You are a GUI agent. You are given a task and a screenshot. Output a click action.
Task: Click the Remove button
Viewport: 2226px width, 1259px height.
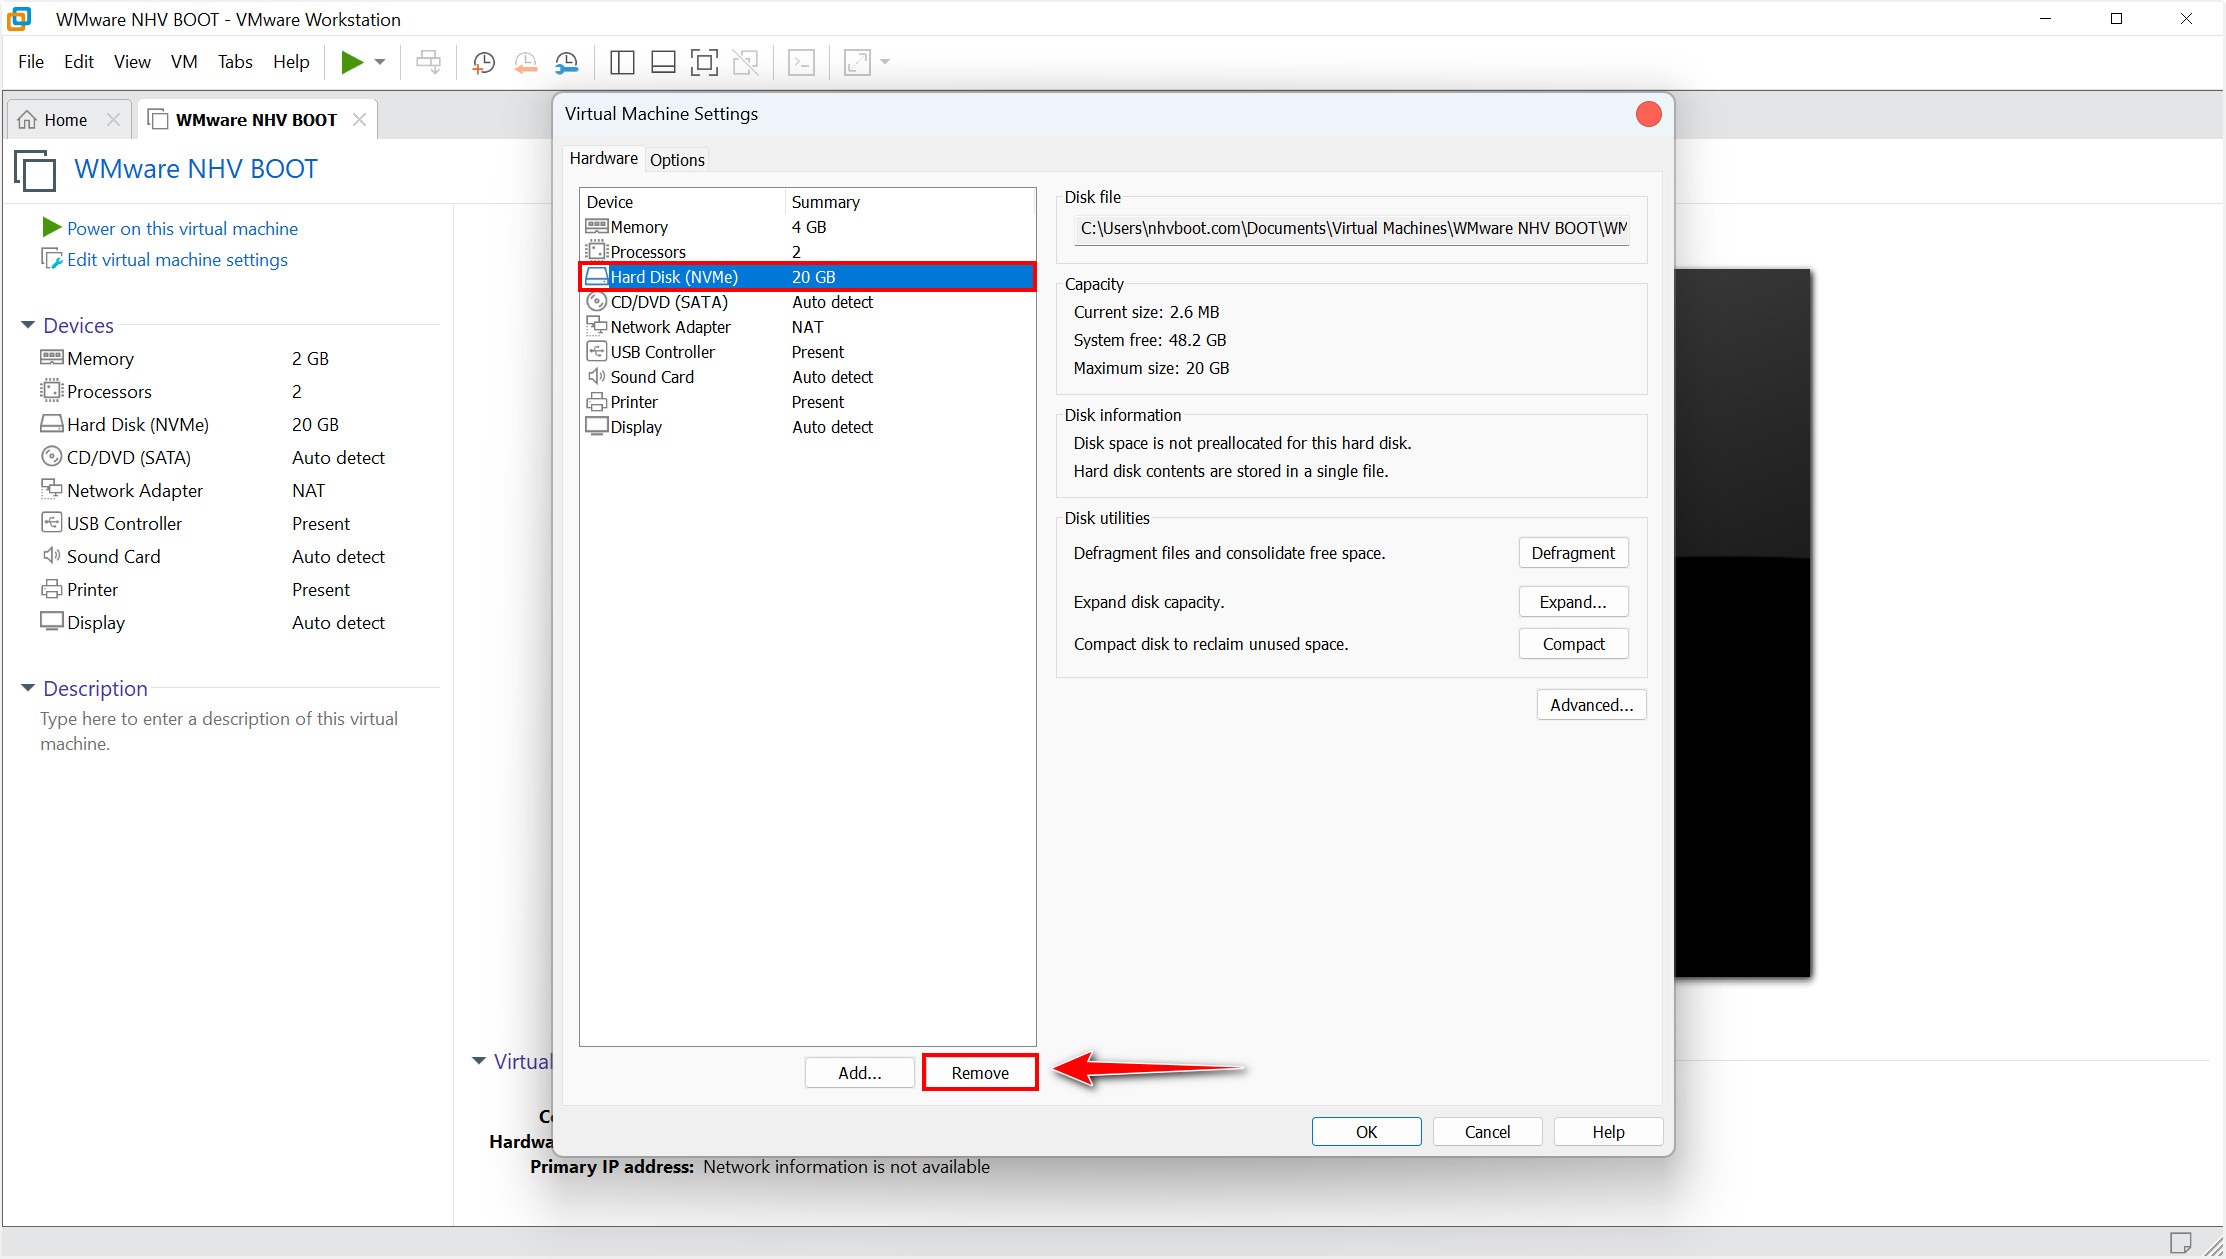coord(979,1073)
